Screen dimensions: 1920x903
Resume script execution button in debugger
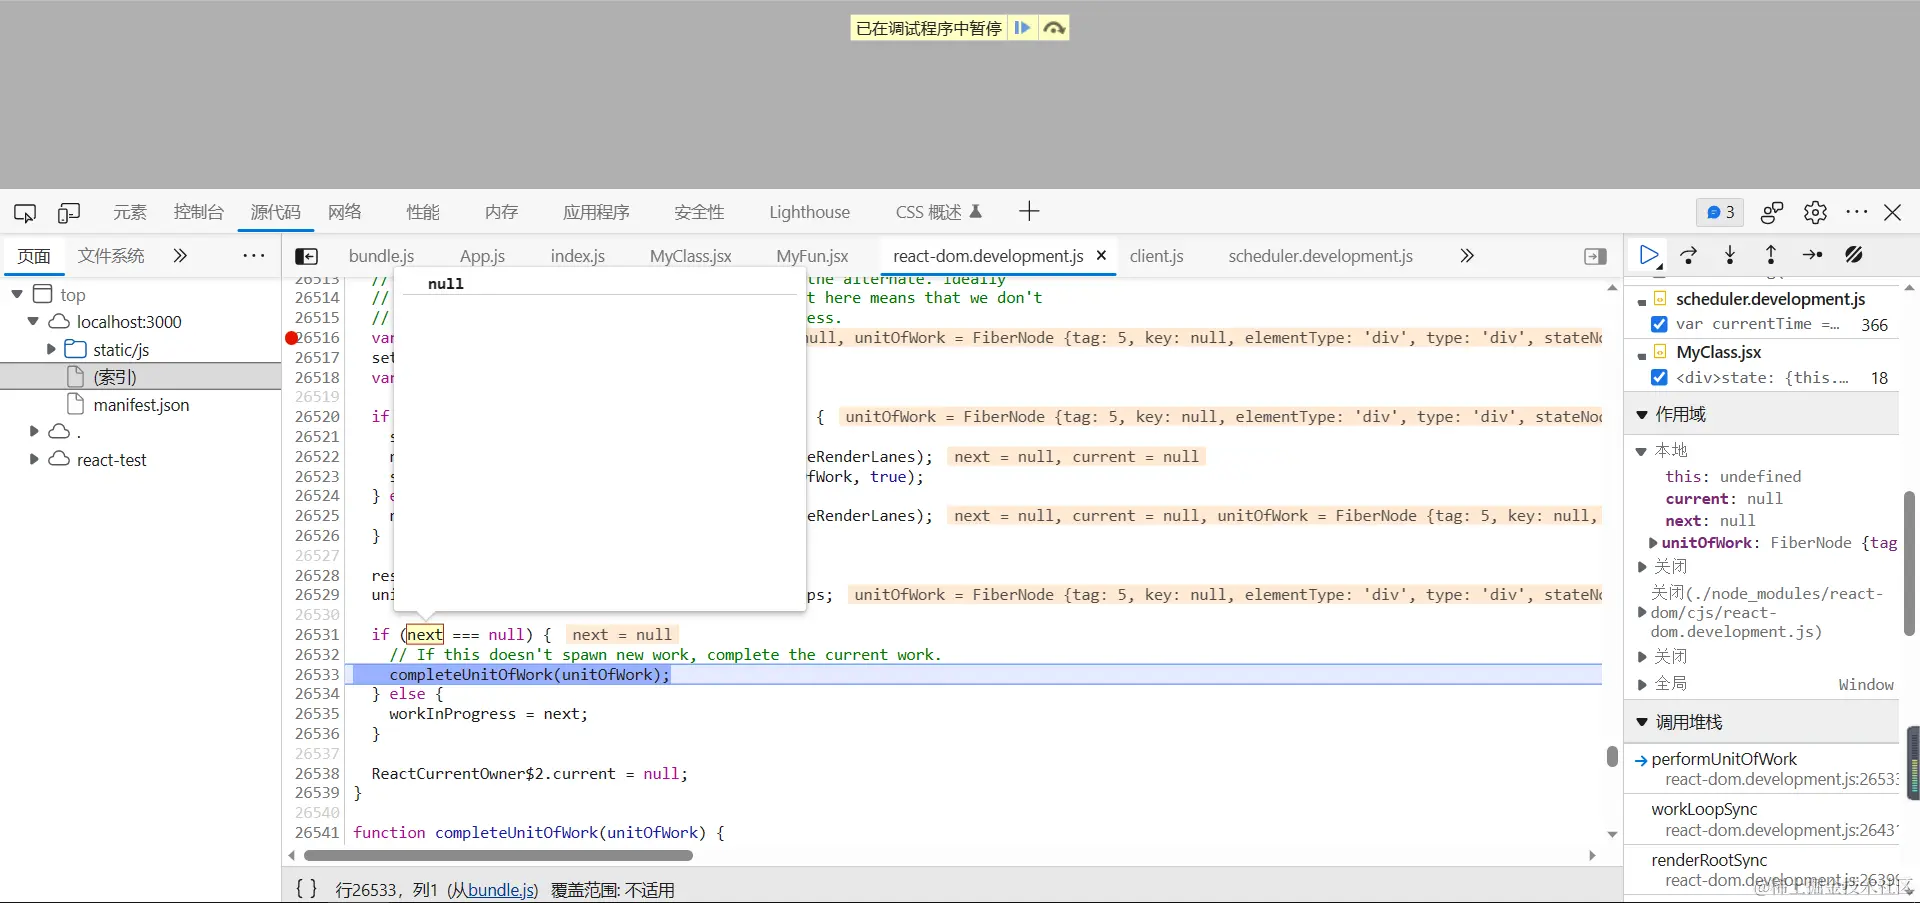(1649, 256)
